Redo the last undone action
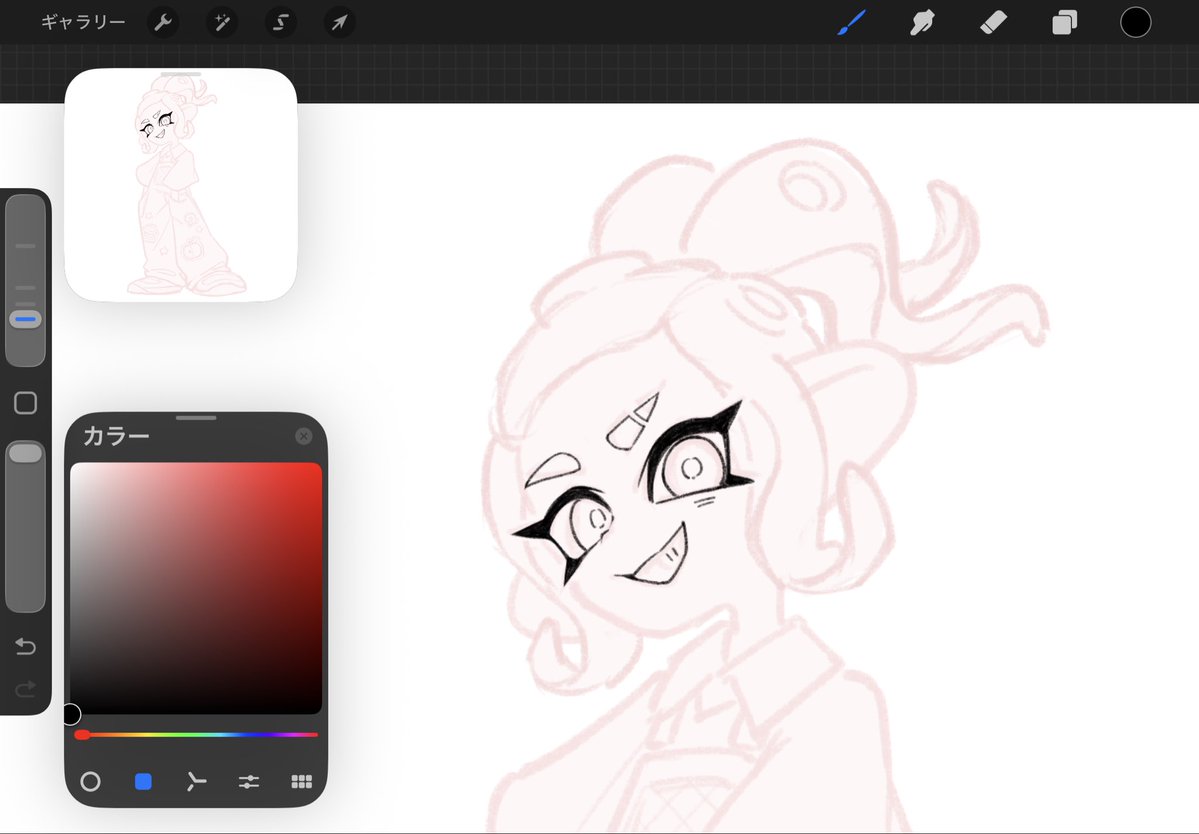The width and height of the screenshot is (1199, 834). (x=25, y=690)
